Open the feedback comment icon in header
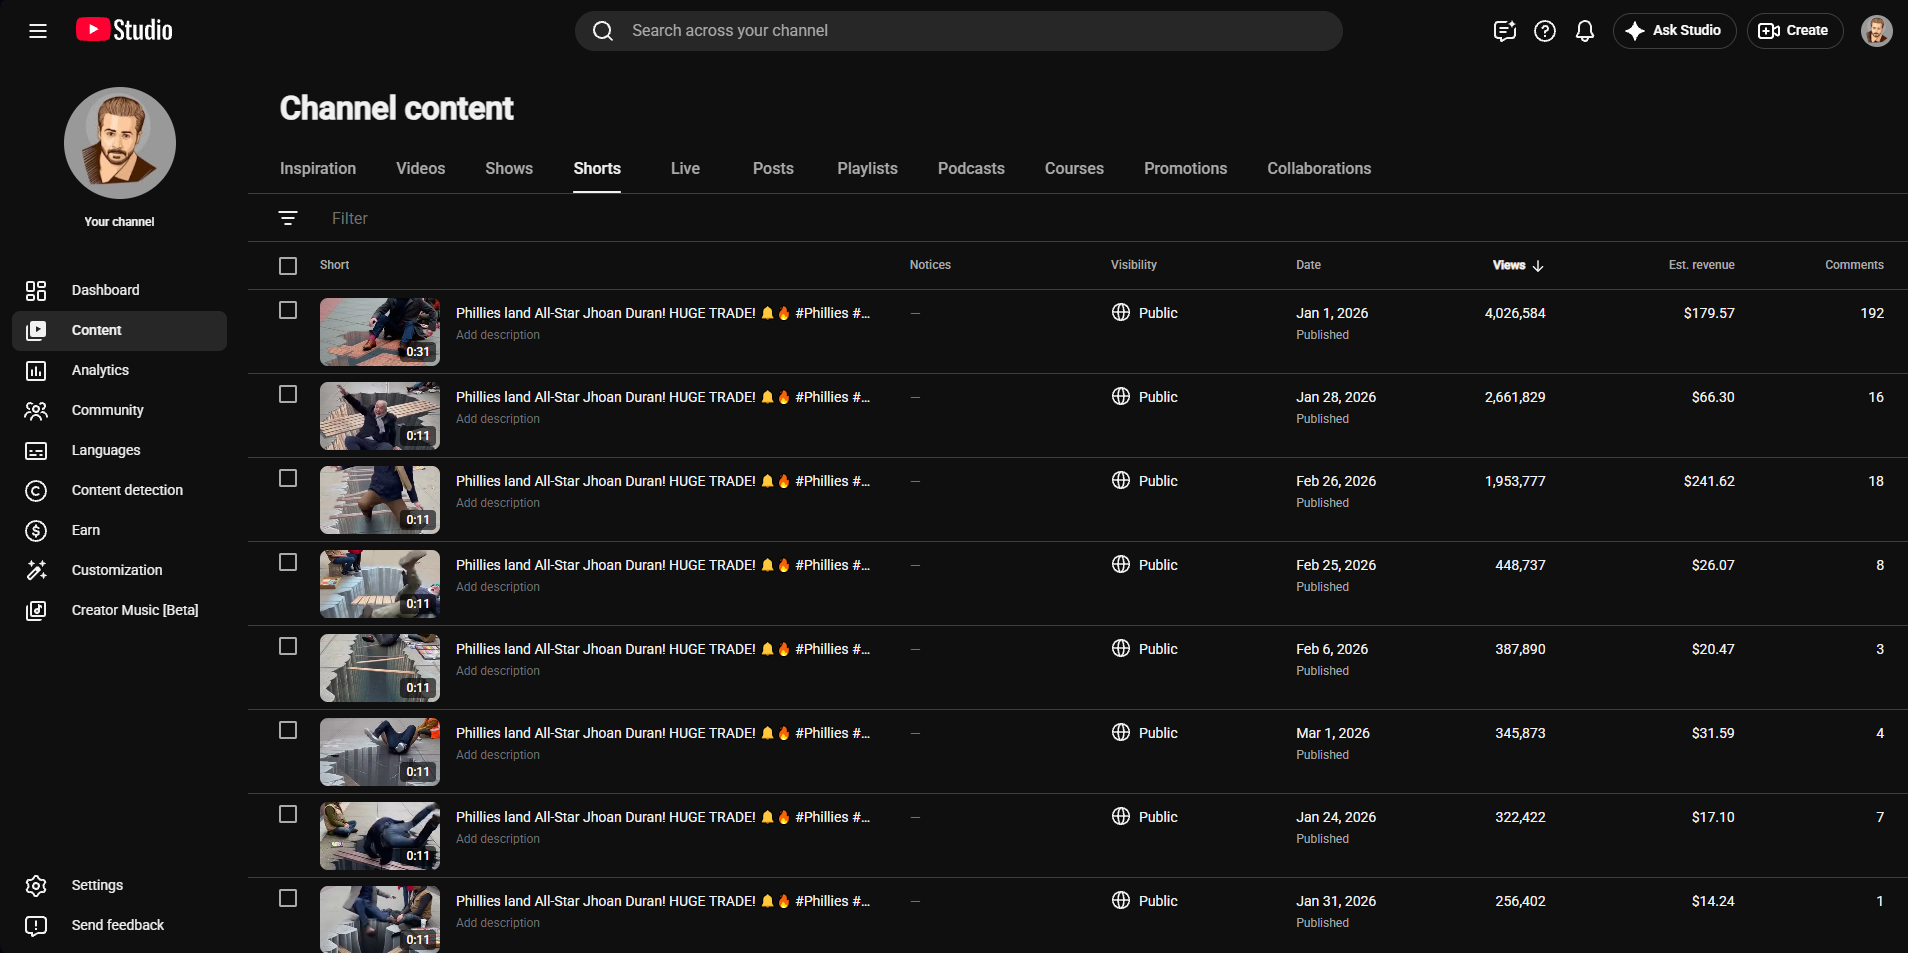1908x953 pixels. coord(1505,31)
